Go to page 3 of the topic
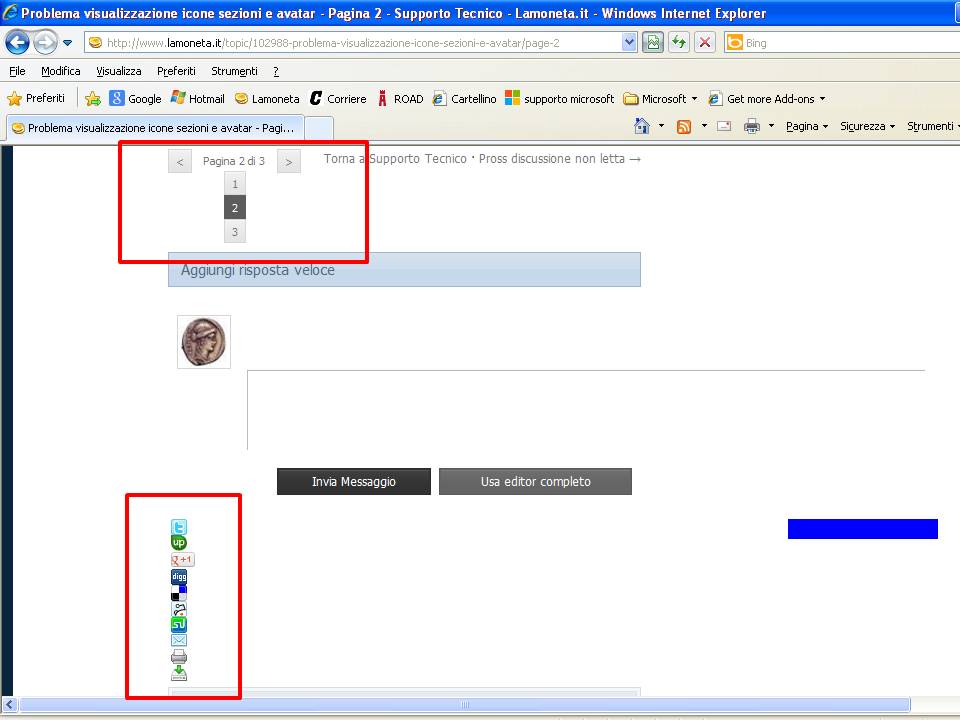This screenshot has width=960, height=720. pos(235,232)
